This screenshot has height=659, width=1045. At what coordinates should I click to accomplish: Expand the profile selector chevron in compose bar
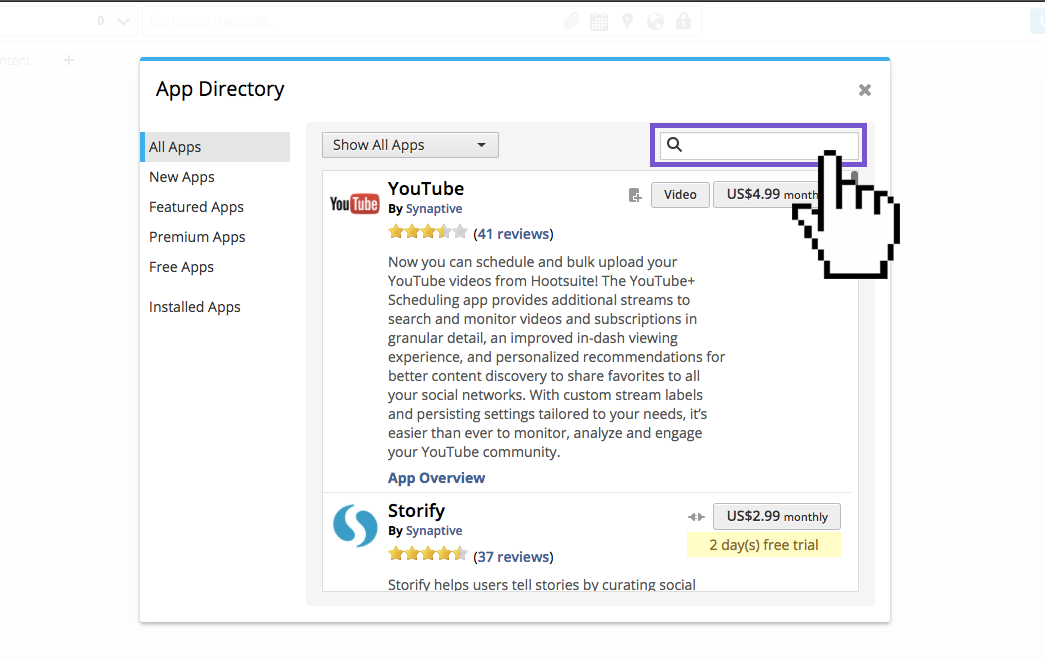coord(123,21)
